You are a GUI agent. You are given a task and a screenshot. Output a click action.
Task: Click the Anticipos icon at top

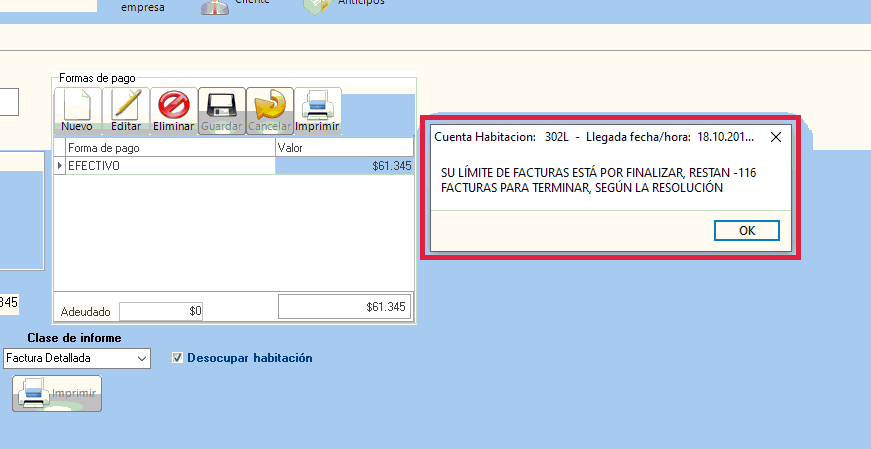(316, 5)
